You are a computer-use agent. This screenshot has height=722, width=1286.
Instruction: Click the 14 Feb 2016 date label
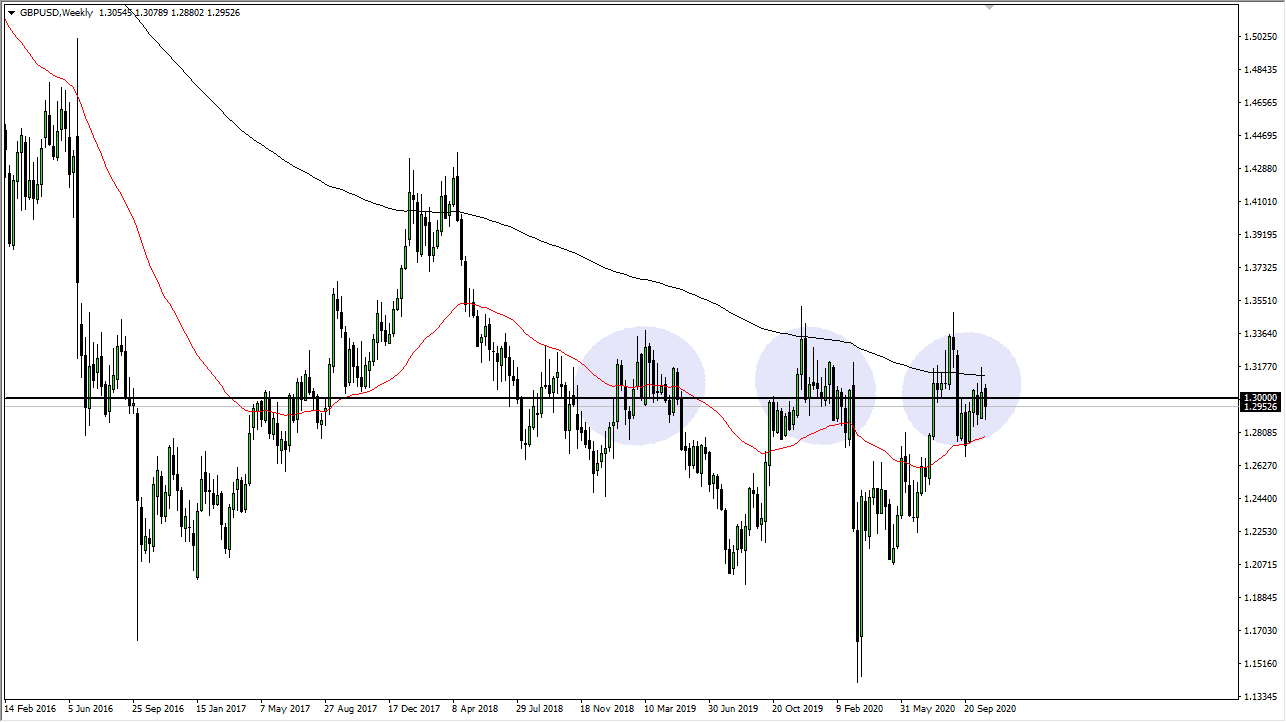point(32,709)
